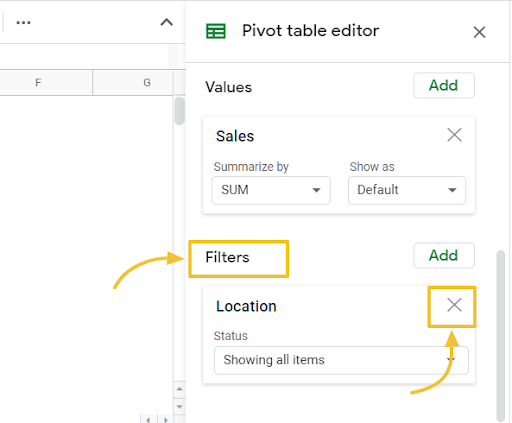Remove the Location filter
512x423 pixels.
tap(454, 305)
